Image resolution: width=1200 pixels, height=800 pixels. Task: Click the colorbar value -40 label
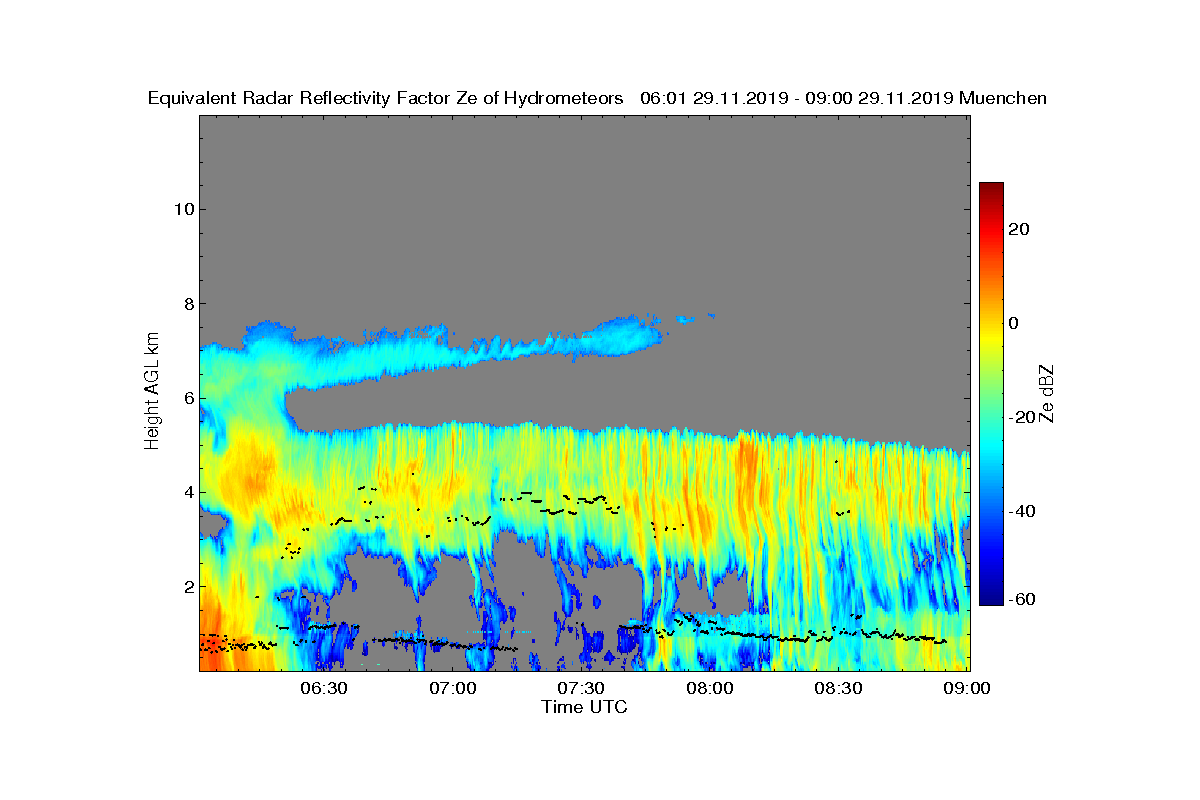click(x=1020, y=511)
